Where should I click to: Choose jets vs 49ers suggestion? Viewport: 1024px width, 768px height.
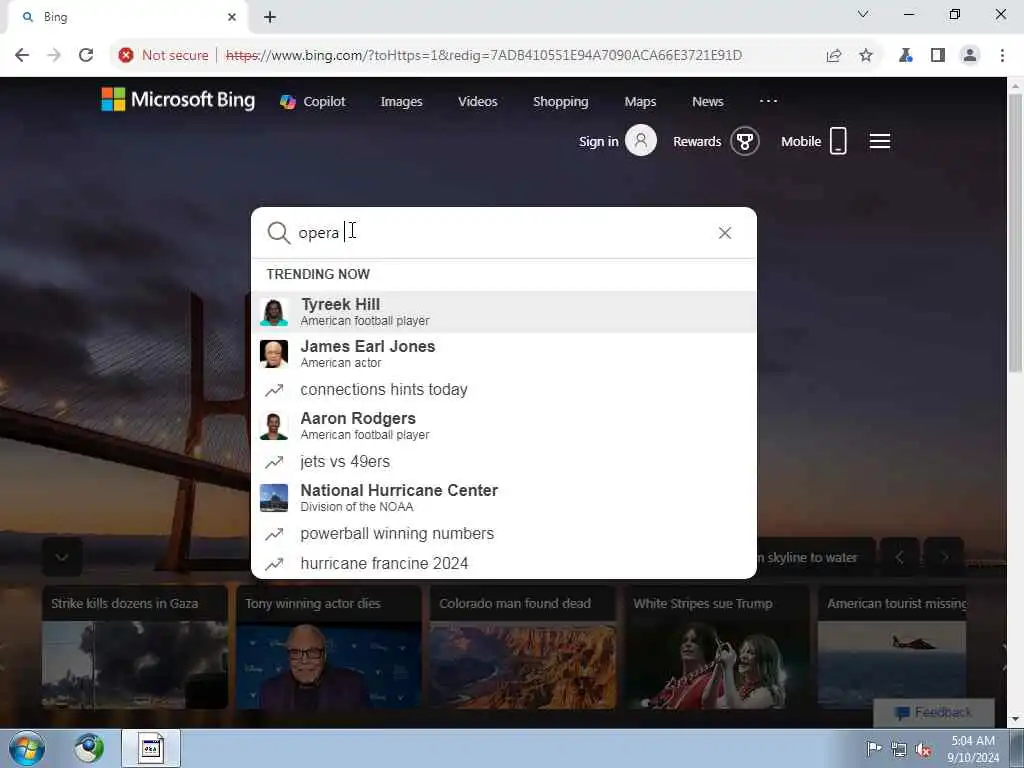(504, 462)
